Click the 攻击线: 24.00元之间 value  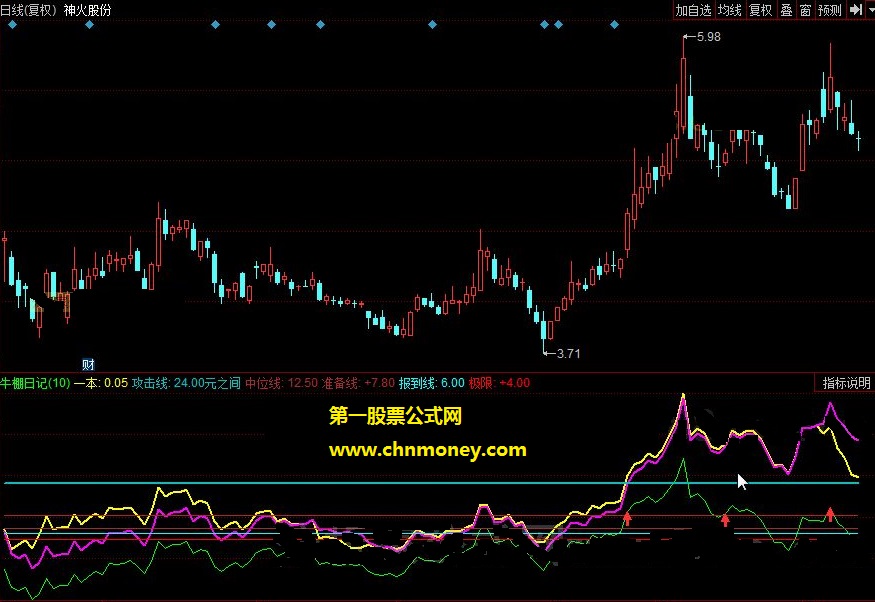coord(186,383)
